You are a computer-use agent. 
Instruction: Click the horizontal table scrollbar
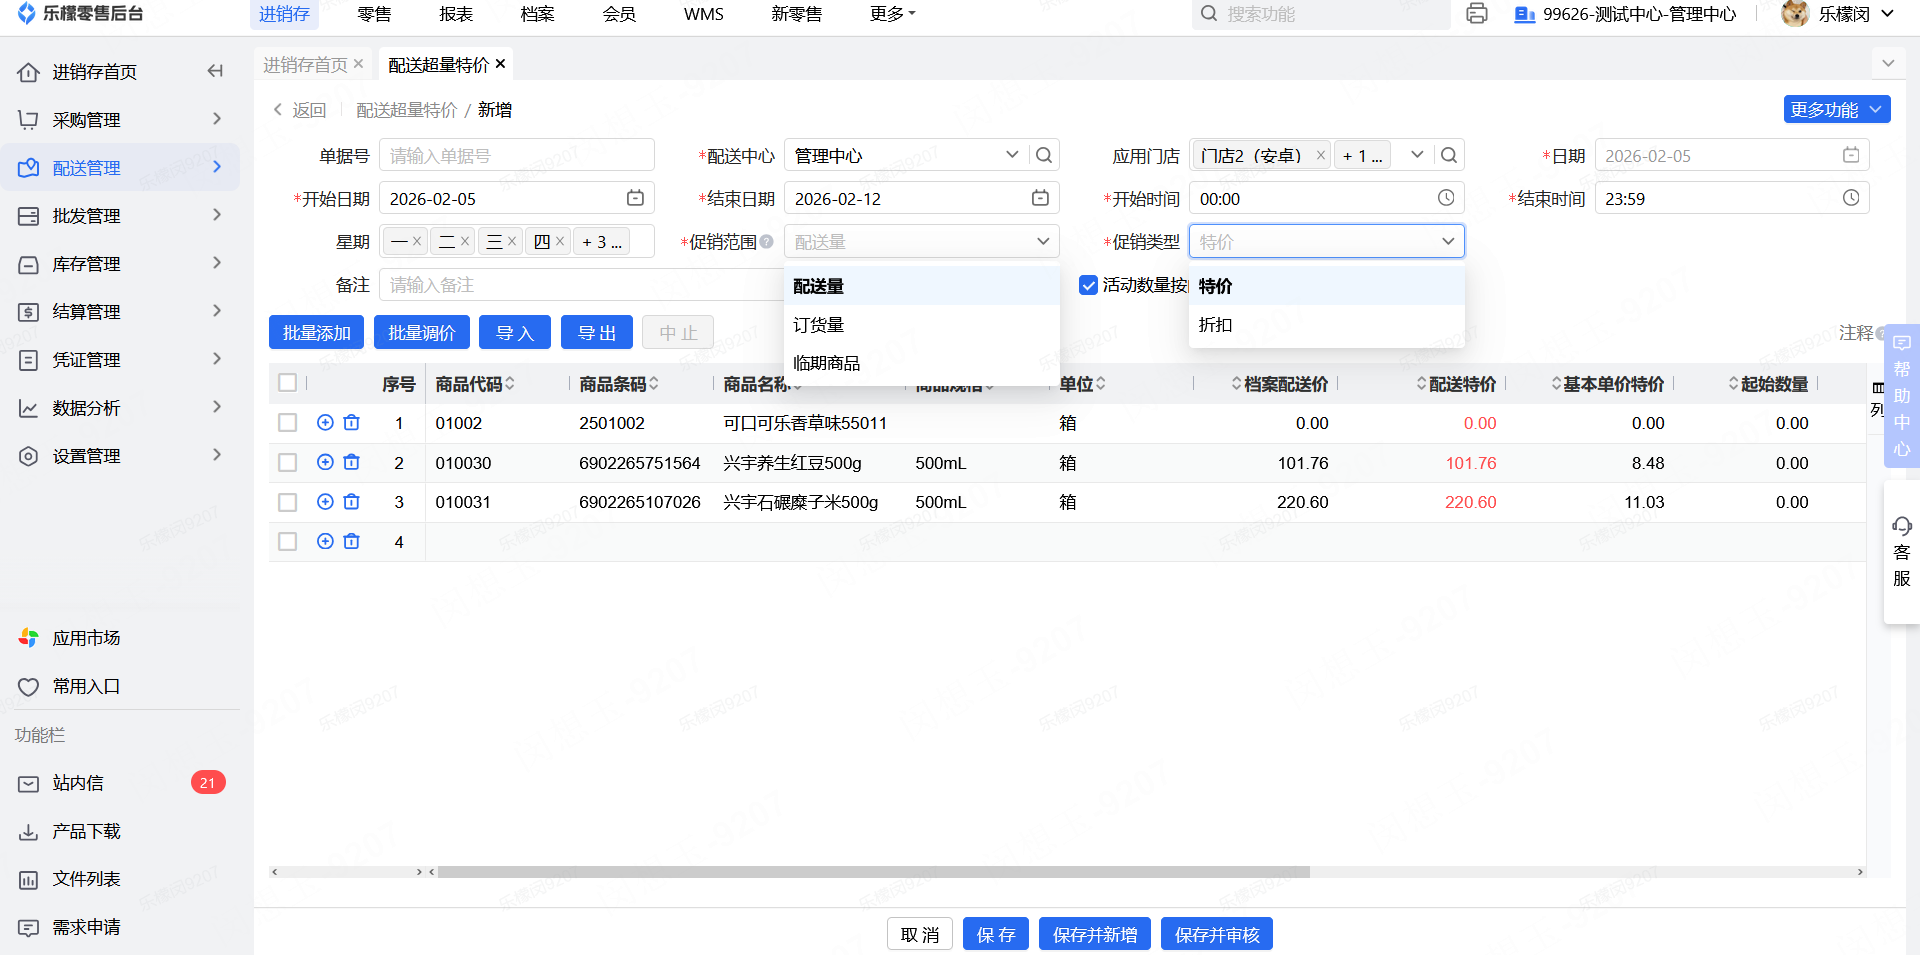tap(873, 872)
